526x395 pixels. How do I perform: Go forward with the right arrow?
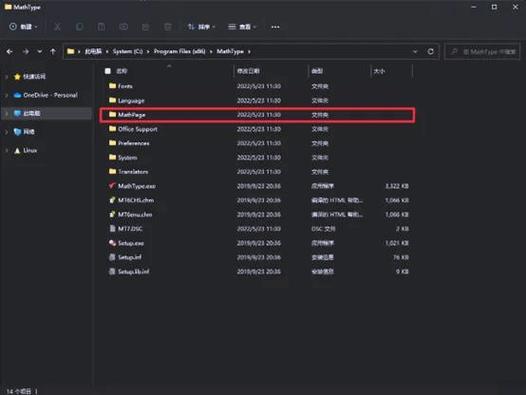[25, 52]
